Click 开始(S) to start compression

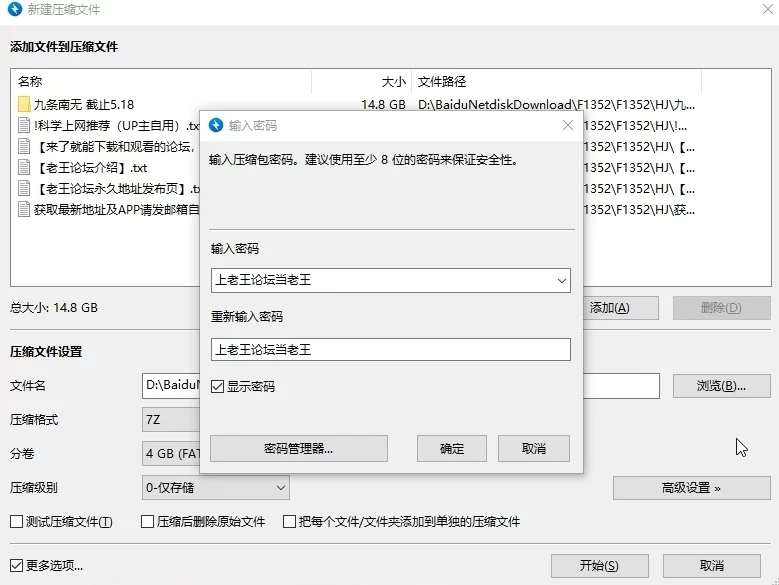click(x=600, y=566)
